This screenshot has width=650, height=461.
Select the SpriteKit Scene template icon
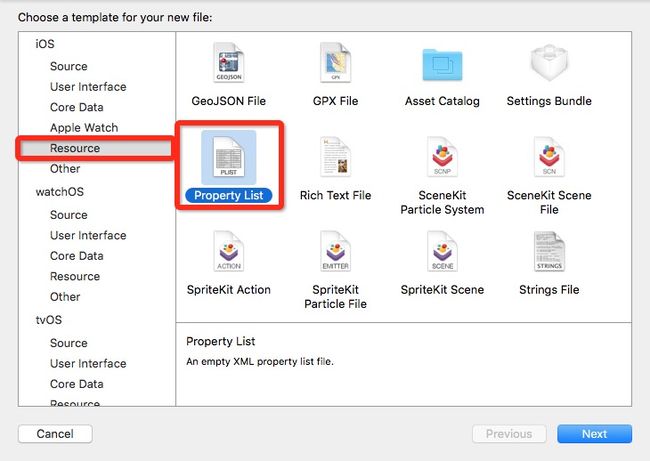[442, 251]
